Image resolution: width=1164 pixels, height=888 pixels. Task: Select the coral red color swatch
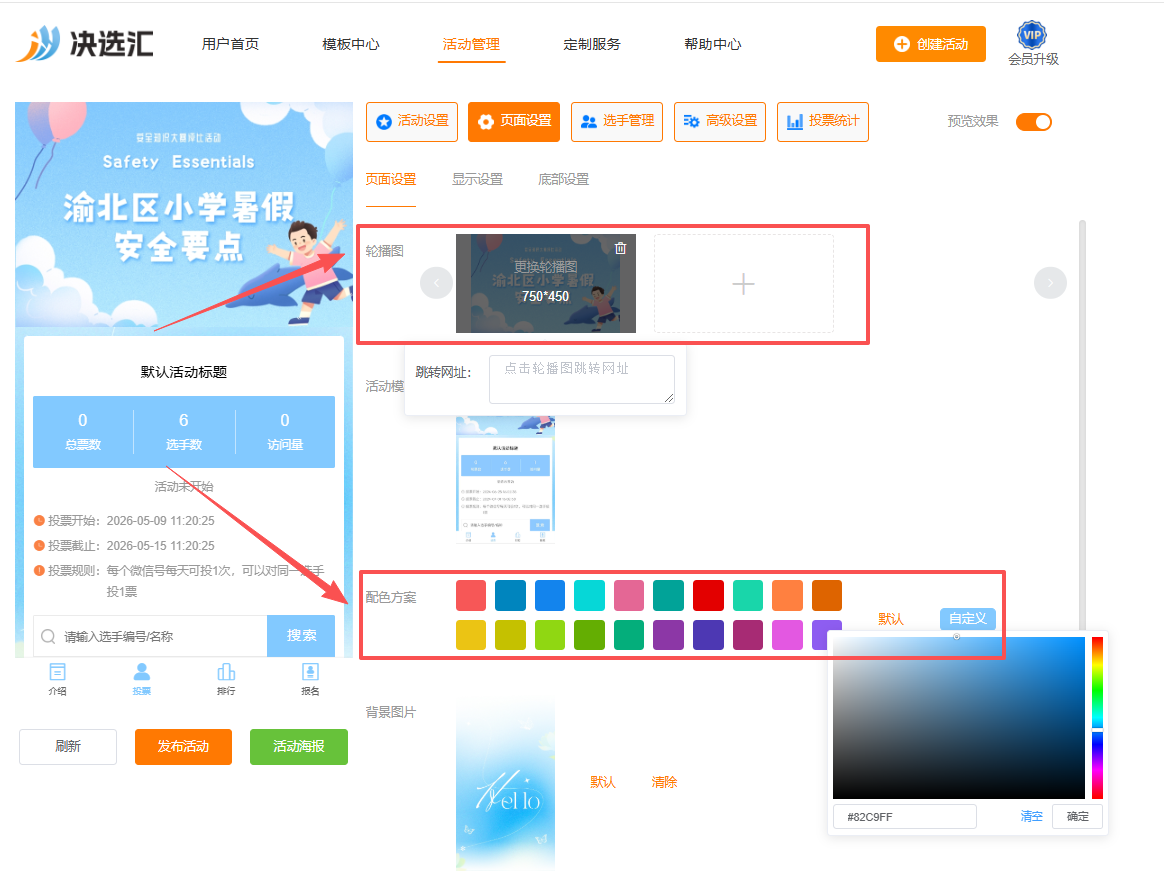pyautogui.click(x=471, y=595)
